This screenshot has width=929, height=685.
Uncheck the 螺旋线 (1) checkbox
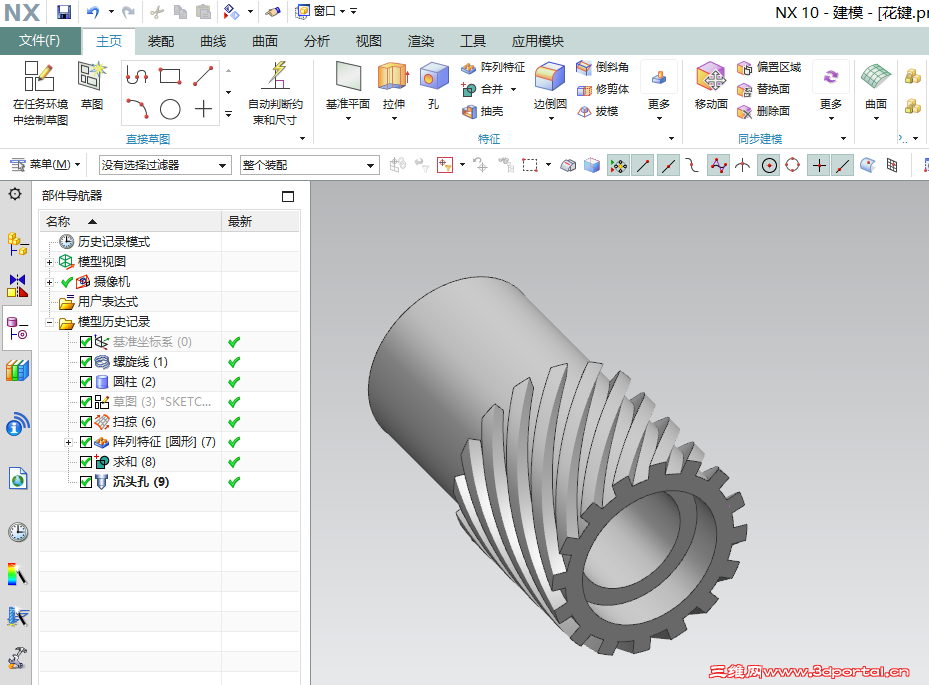pos(85,362)
